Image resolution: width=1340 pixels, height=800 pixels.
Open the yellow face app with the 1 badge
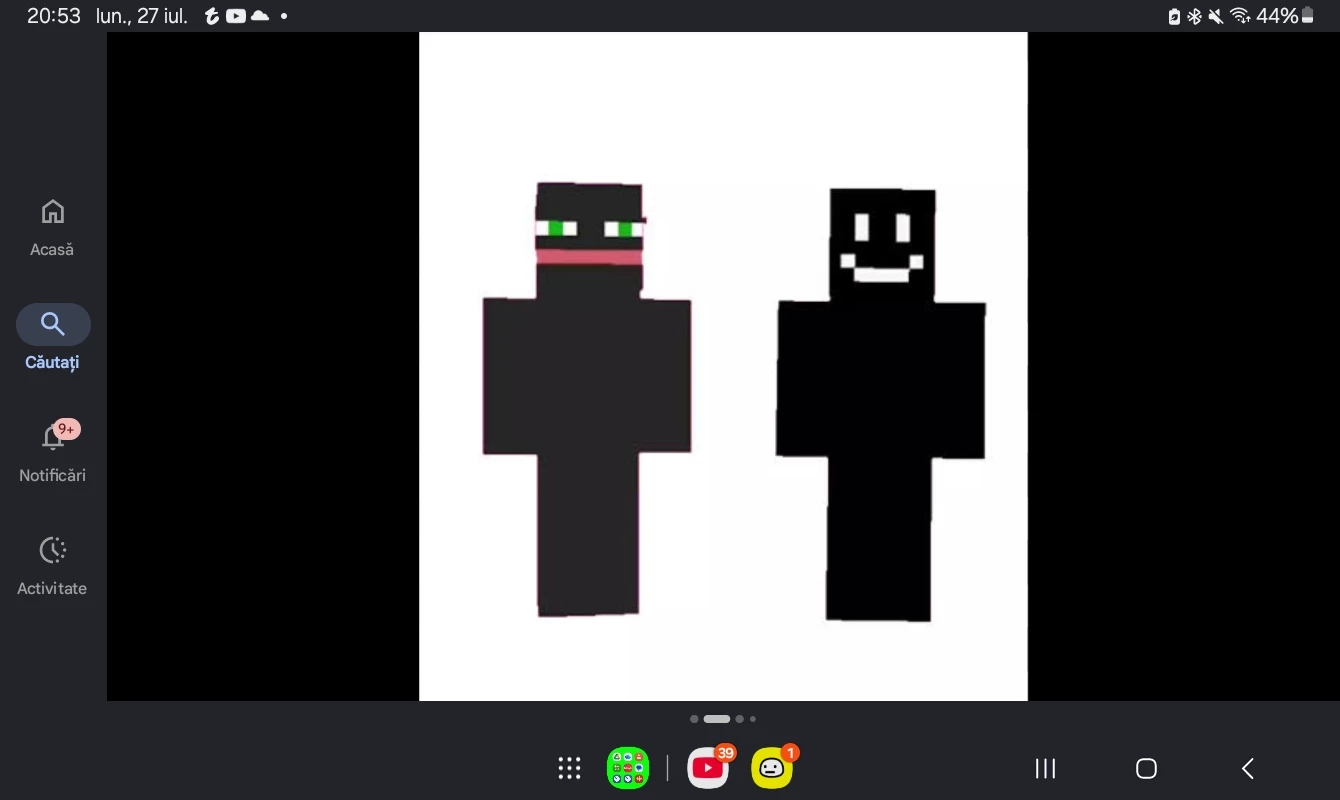772,768
